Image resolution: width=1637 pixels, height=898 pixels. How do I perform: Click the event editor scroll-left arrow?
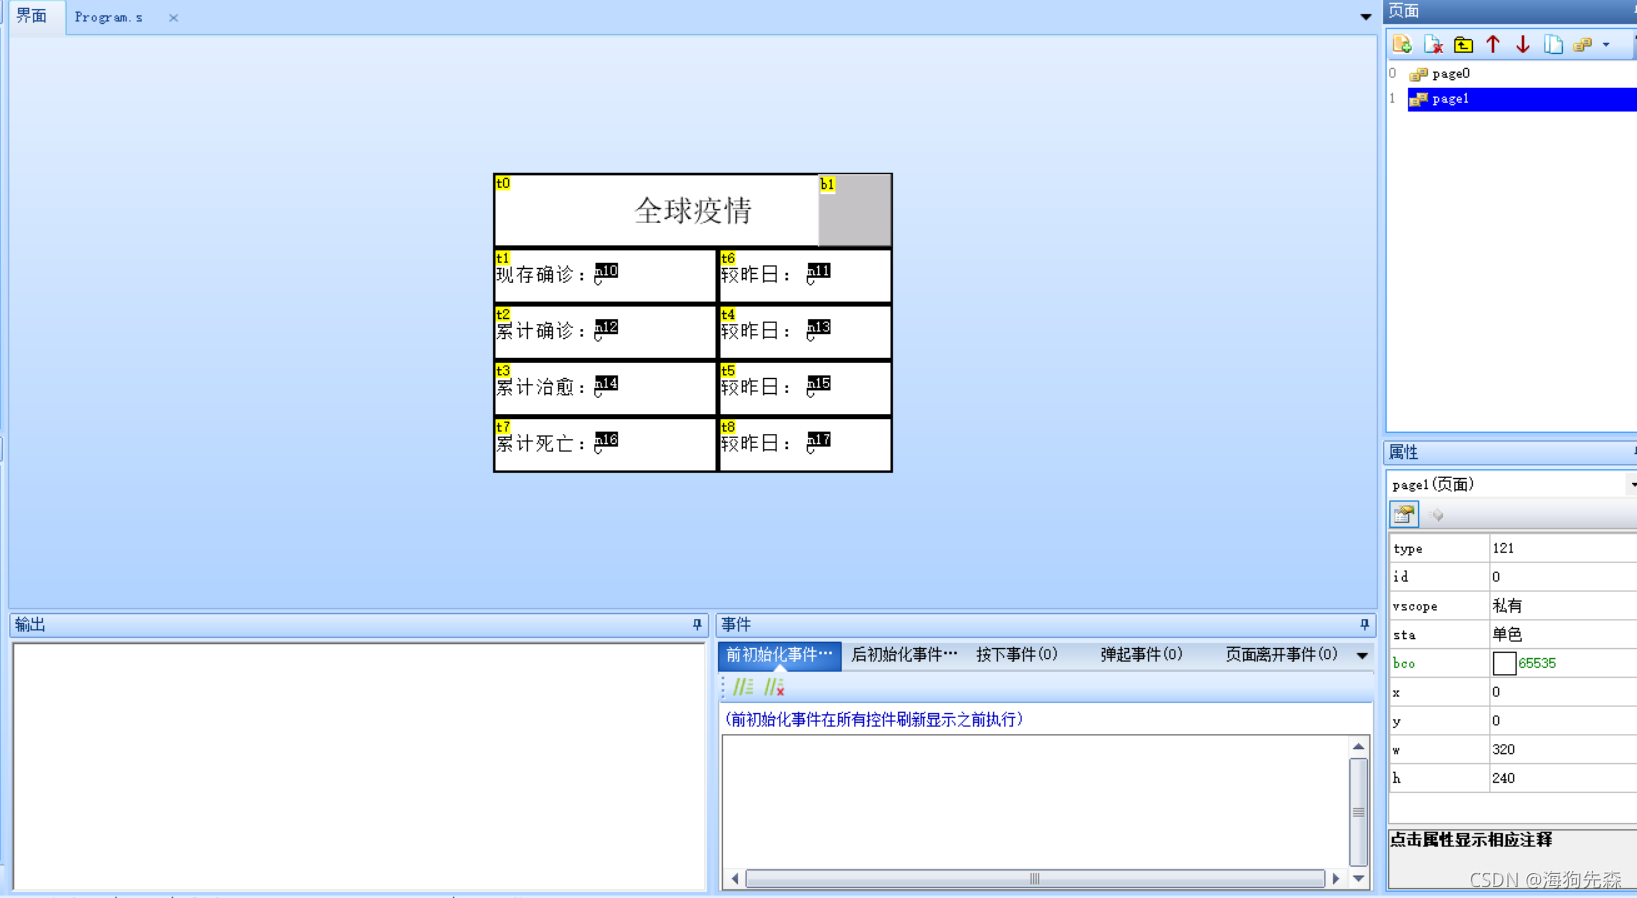click(x=735, y=879)
